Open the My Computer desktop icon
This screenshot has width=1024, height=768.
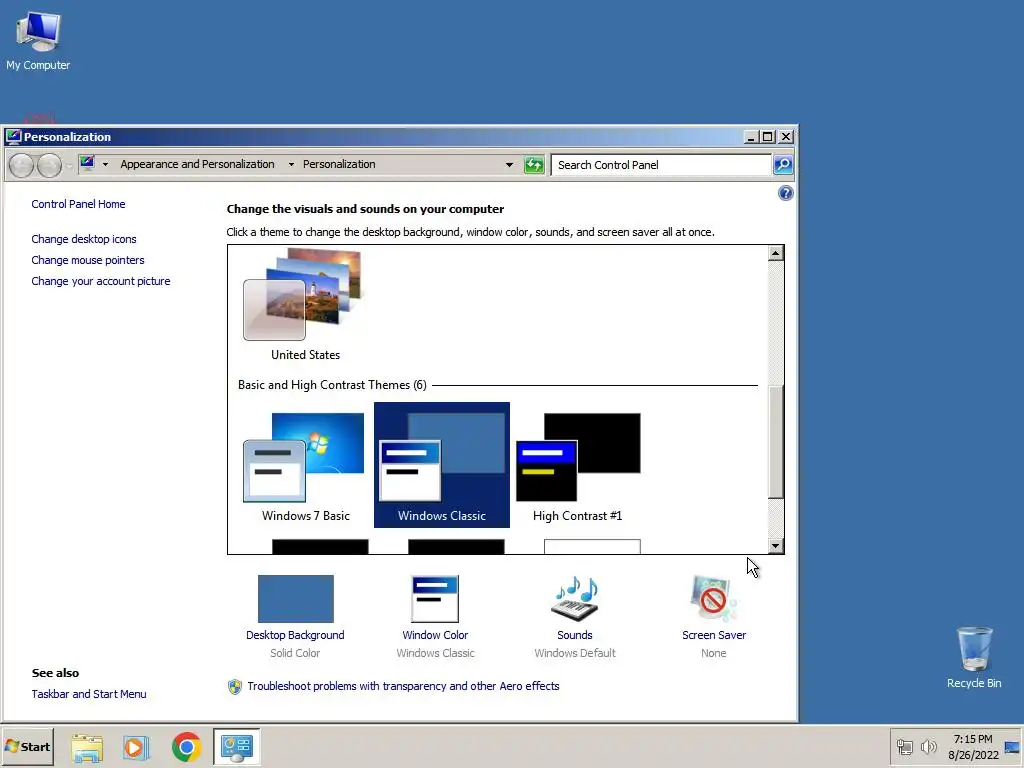pyautogui.click(x=38, y=40)
